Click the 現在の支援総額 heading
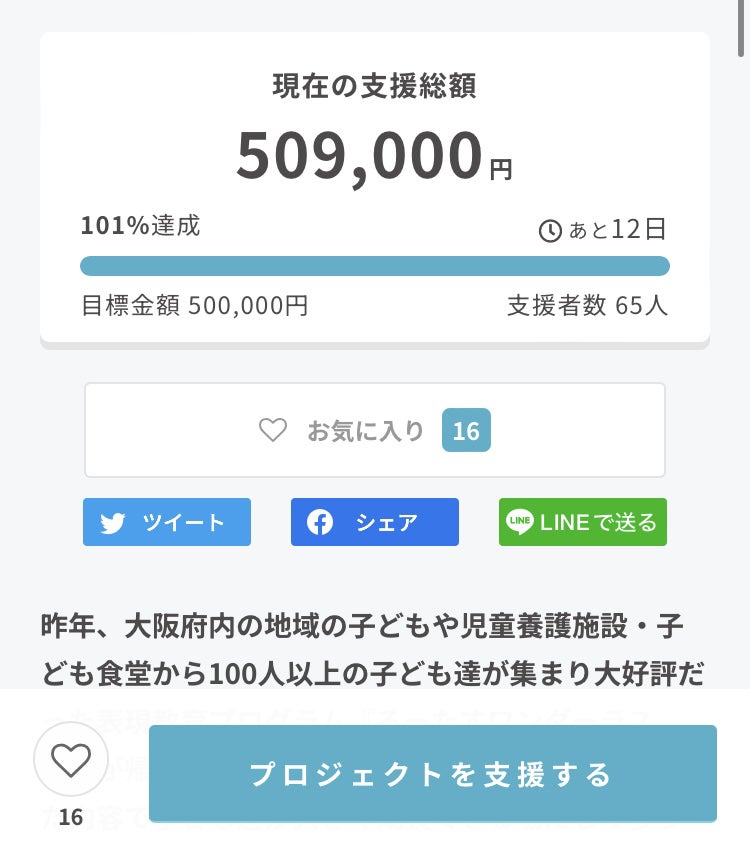This screenshot has height=843, width=750. click(x=374, y=86)
